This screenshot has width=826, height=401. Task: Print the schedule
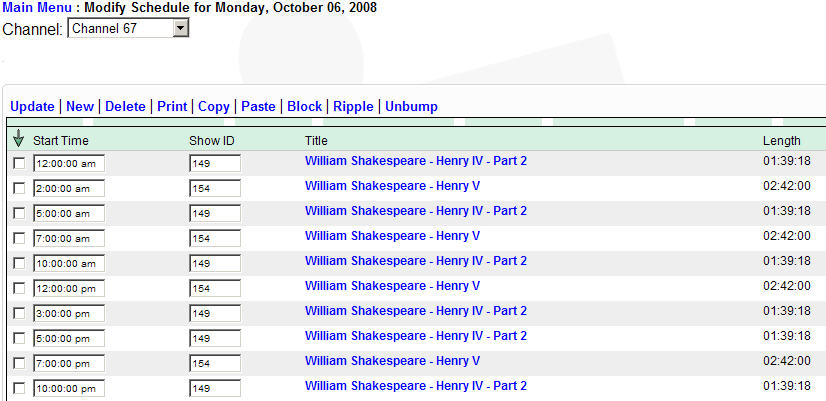pyautogui.click(x=172, y=106)
